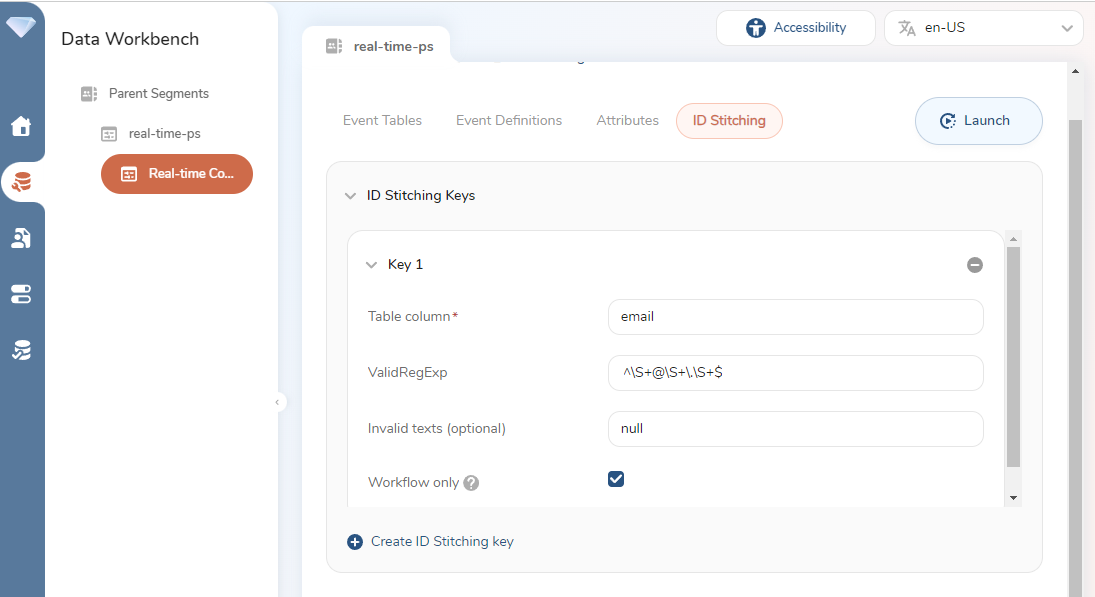Collapse the Key 1 section
Screen dimensions: 1095x597
pos(371,265)
